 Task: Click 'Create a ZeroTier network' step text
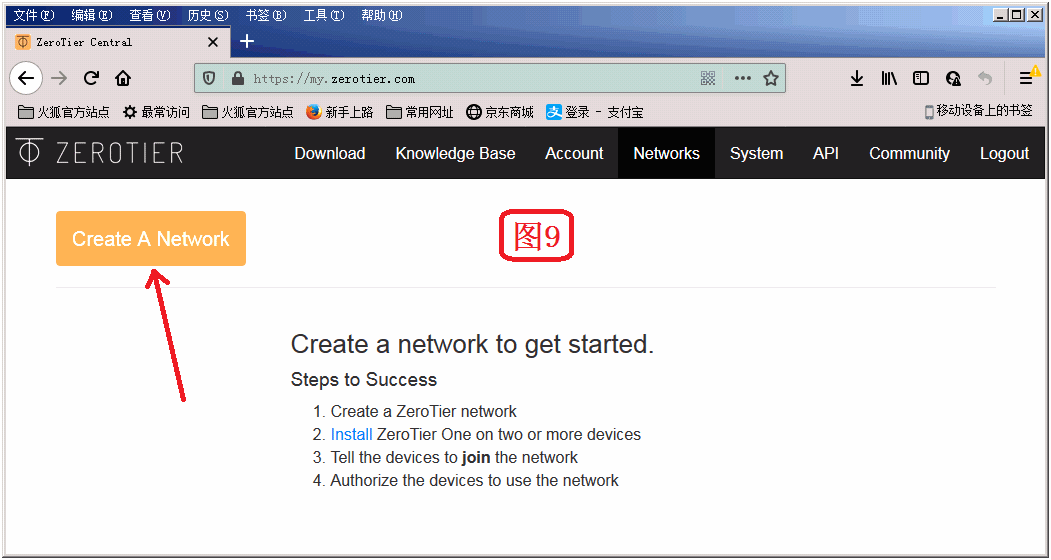tap(424, 411)
